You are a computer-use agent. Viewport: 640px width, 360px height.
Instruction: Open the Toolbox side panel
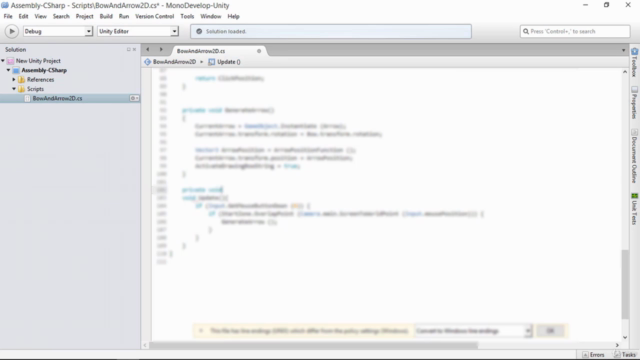coord(634,62)
